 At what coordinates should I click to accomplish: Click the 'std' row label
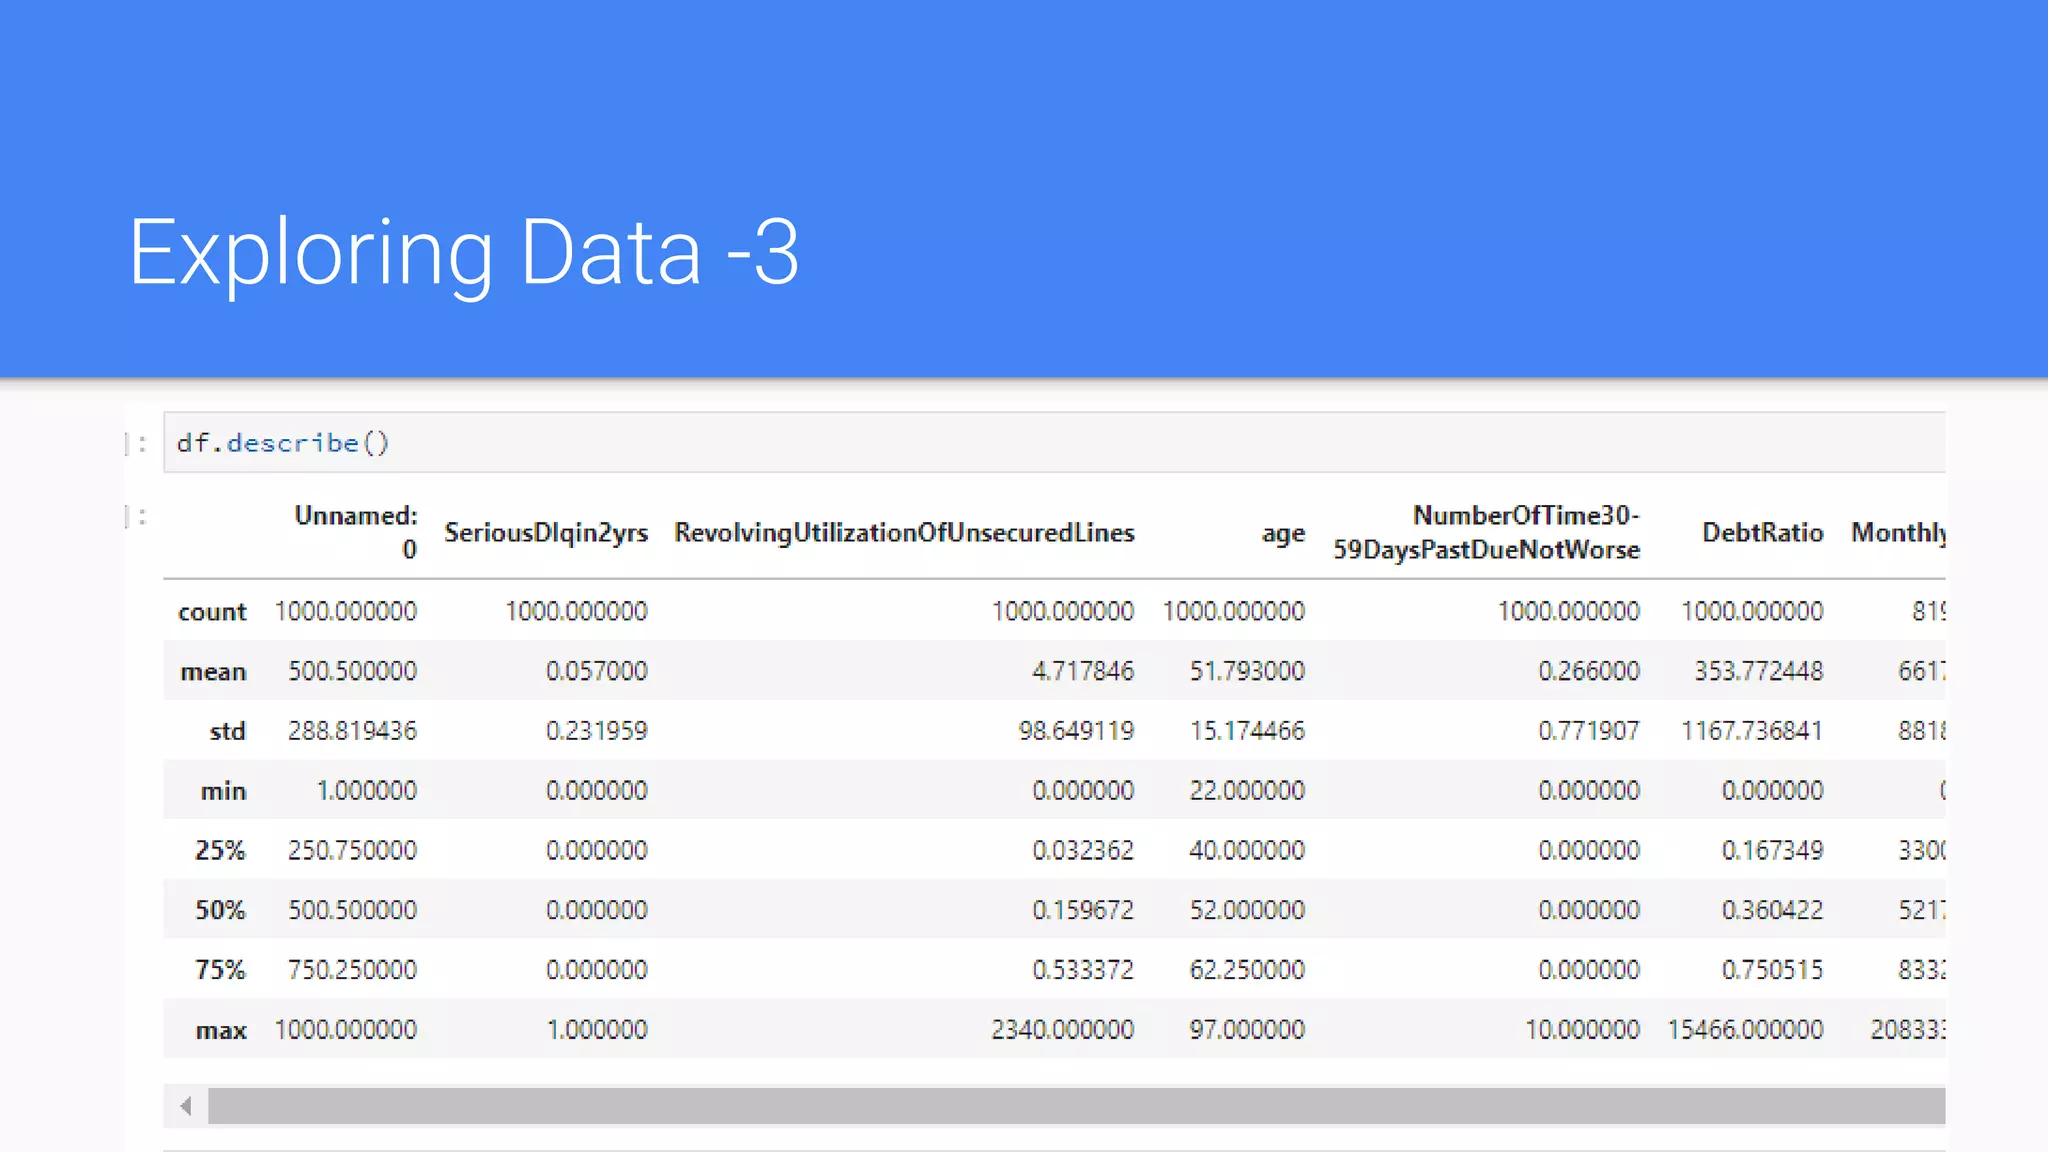[x=227, y=731]
